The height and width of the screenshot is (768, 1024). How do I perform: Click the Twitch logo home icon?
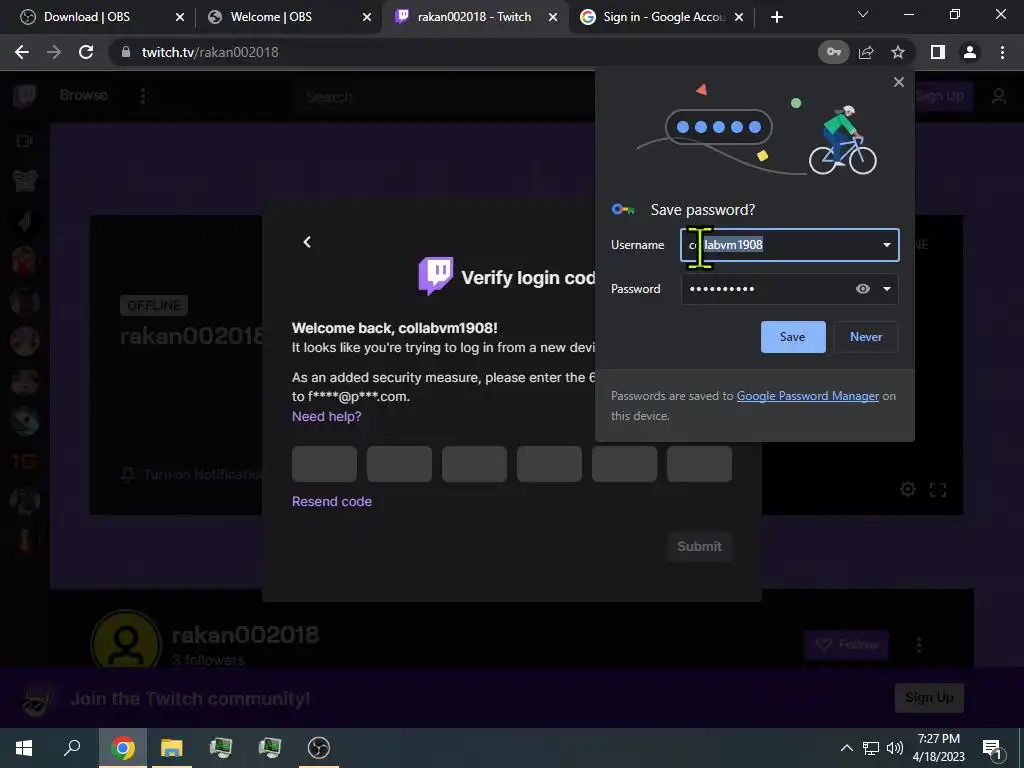25,96
